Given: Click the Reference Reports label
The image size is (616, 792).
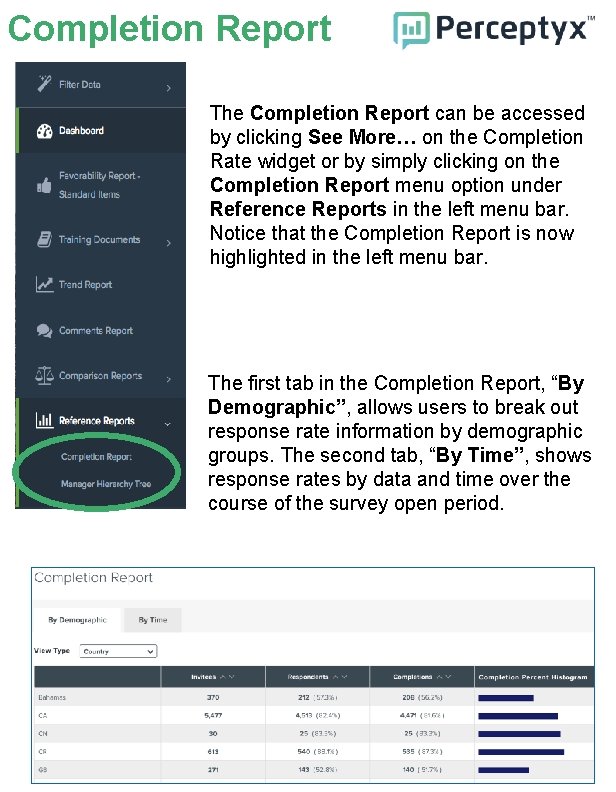Looking at the screenshot, I should 97,421.
